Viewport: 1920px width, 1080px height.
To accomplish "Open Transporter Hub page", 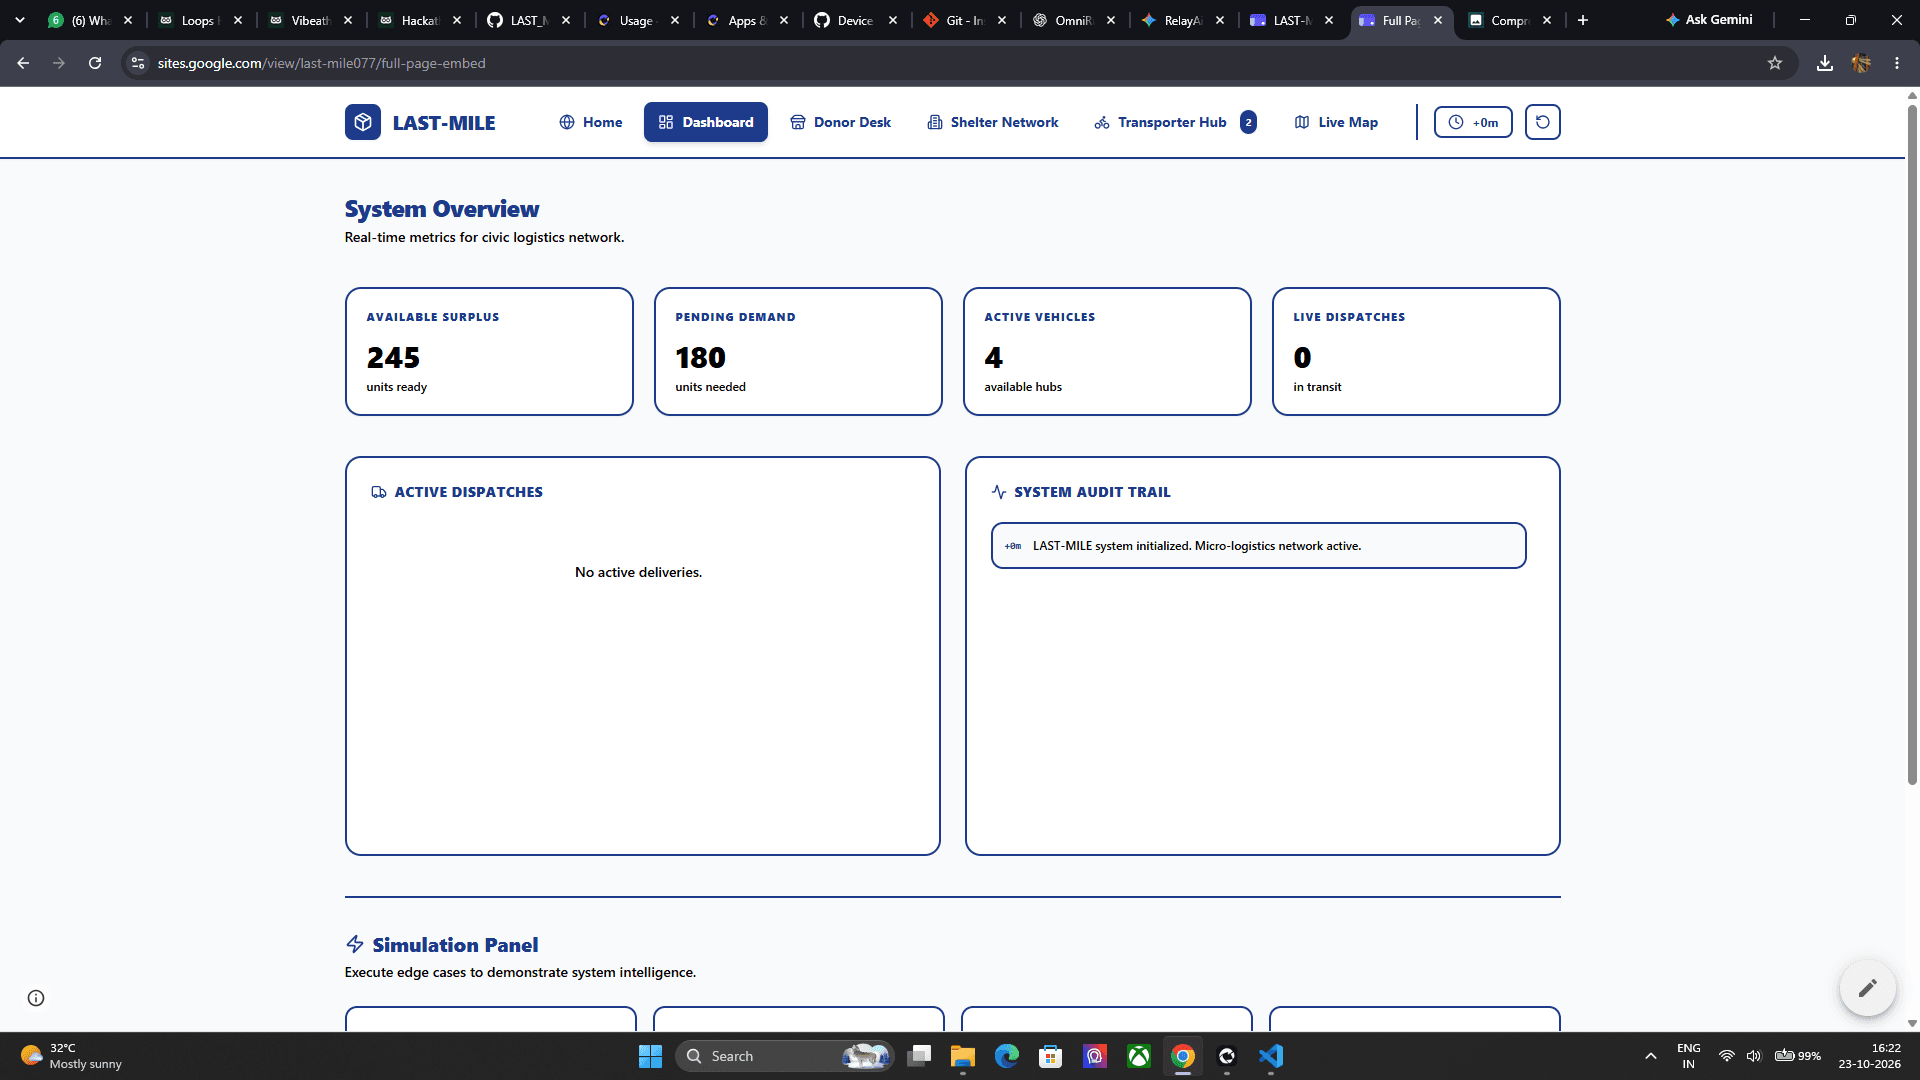I will click(x=1160, y=122).
